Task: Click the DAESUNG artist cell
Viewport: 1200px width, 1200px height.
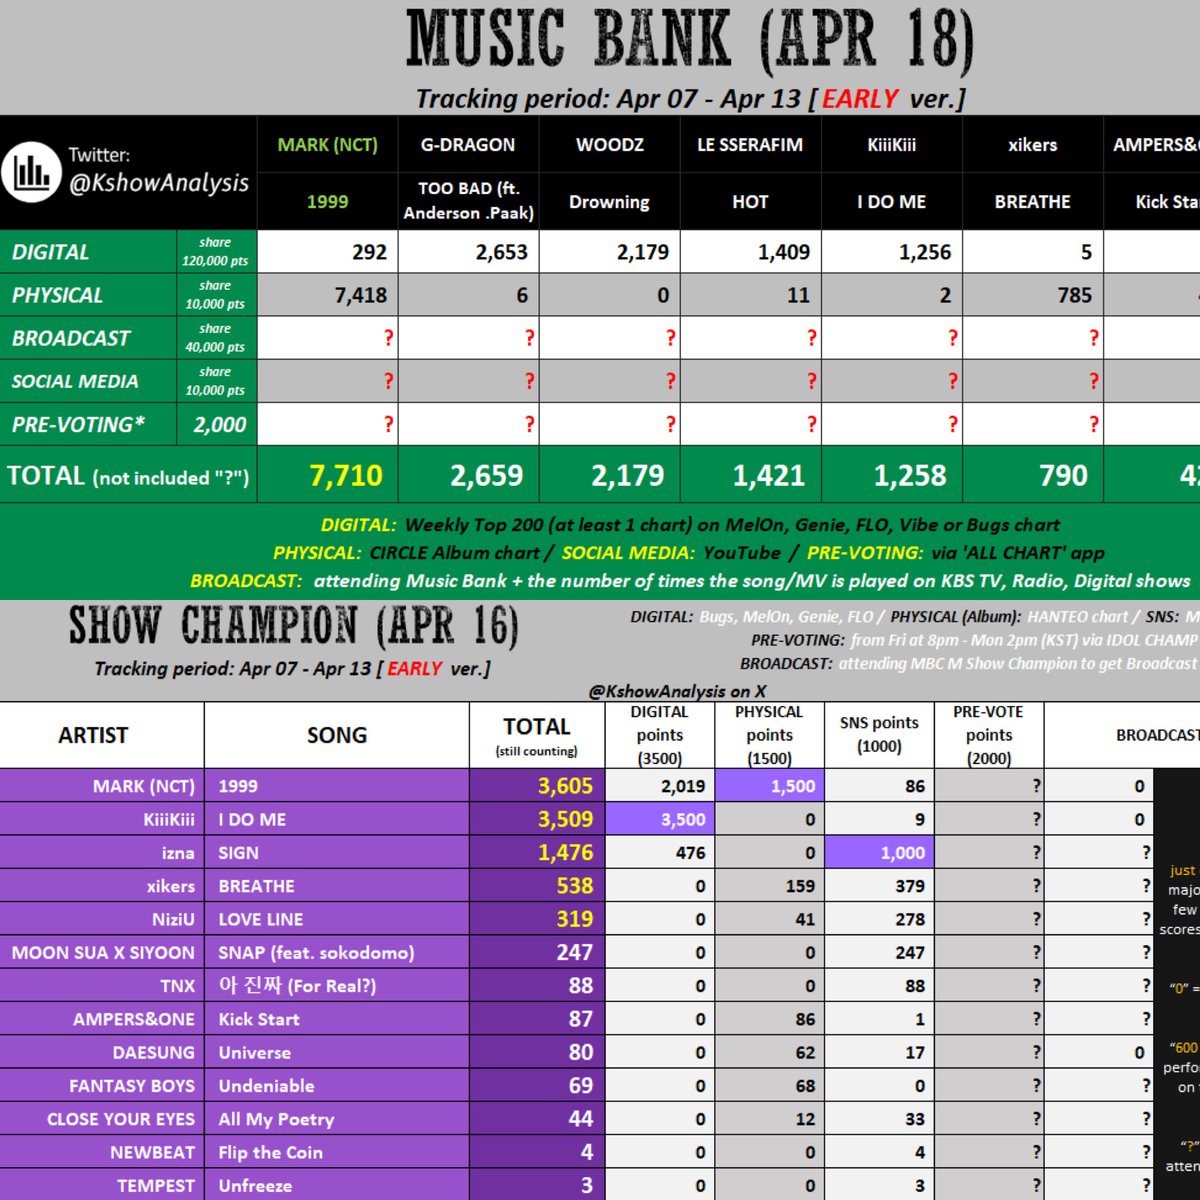Action: tap(102, 1053)
